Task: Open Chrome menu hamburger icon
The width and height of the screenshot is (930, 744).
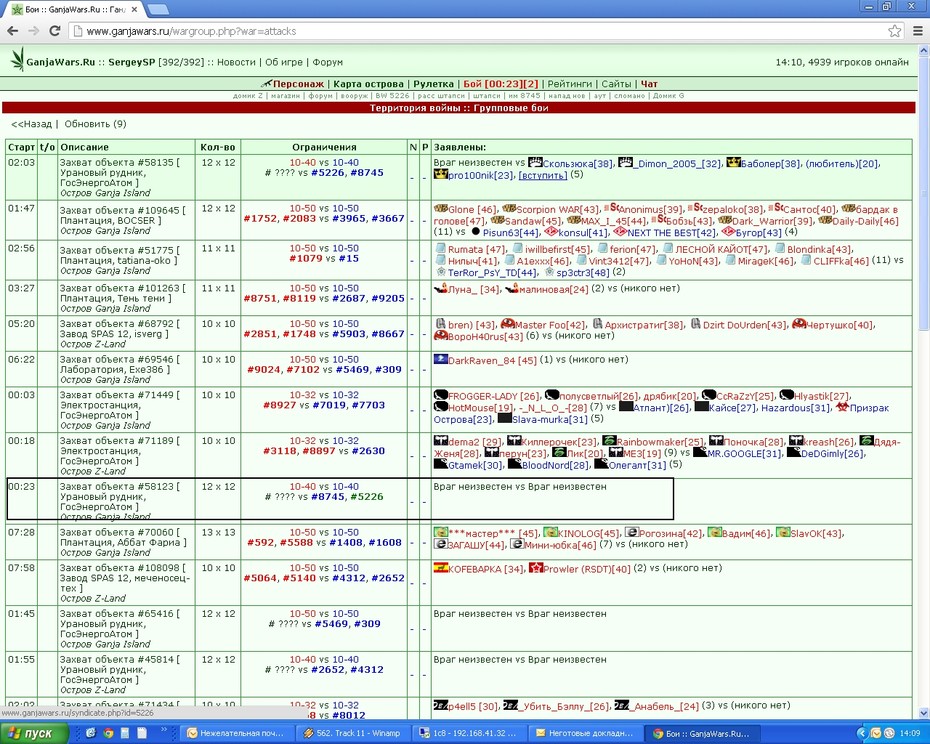Action: tap(918, 31)
